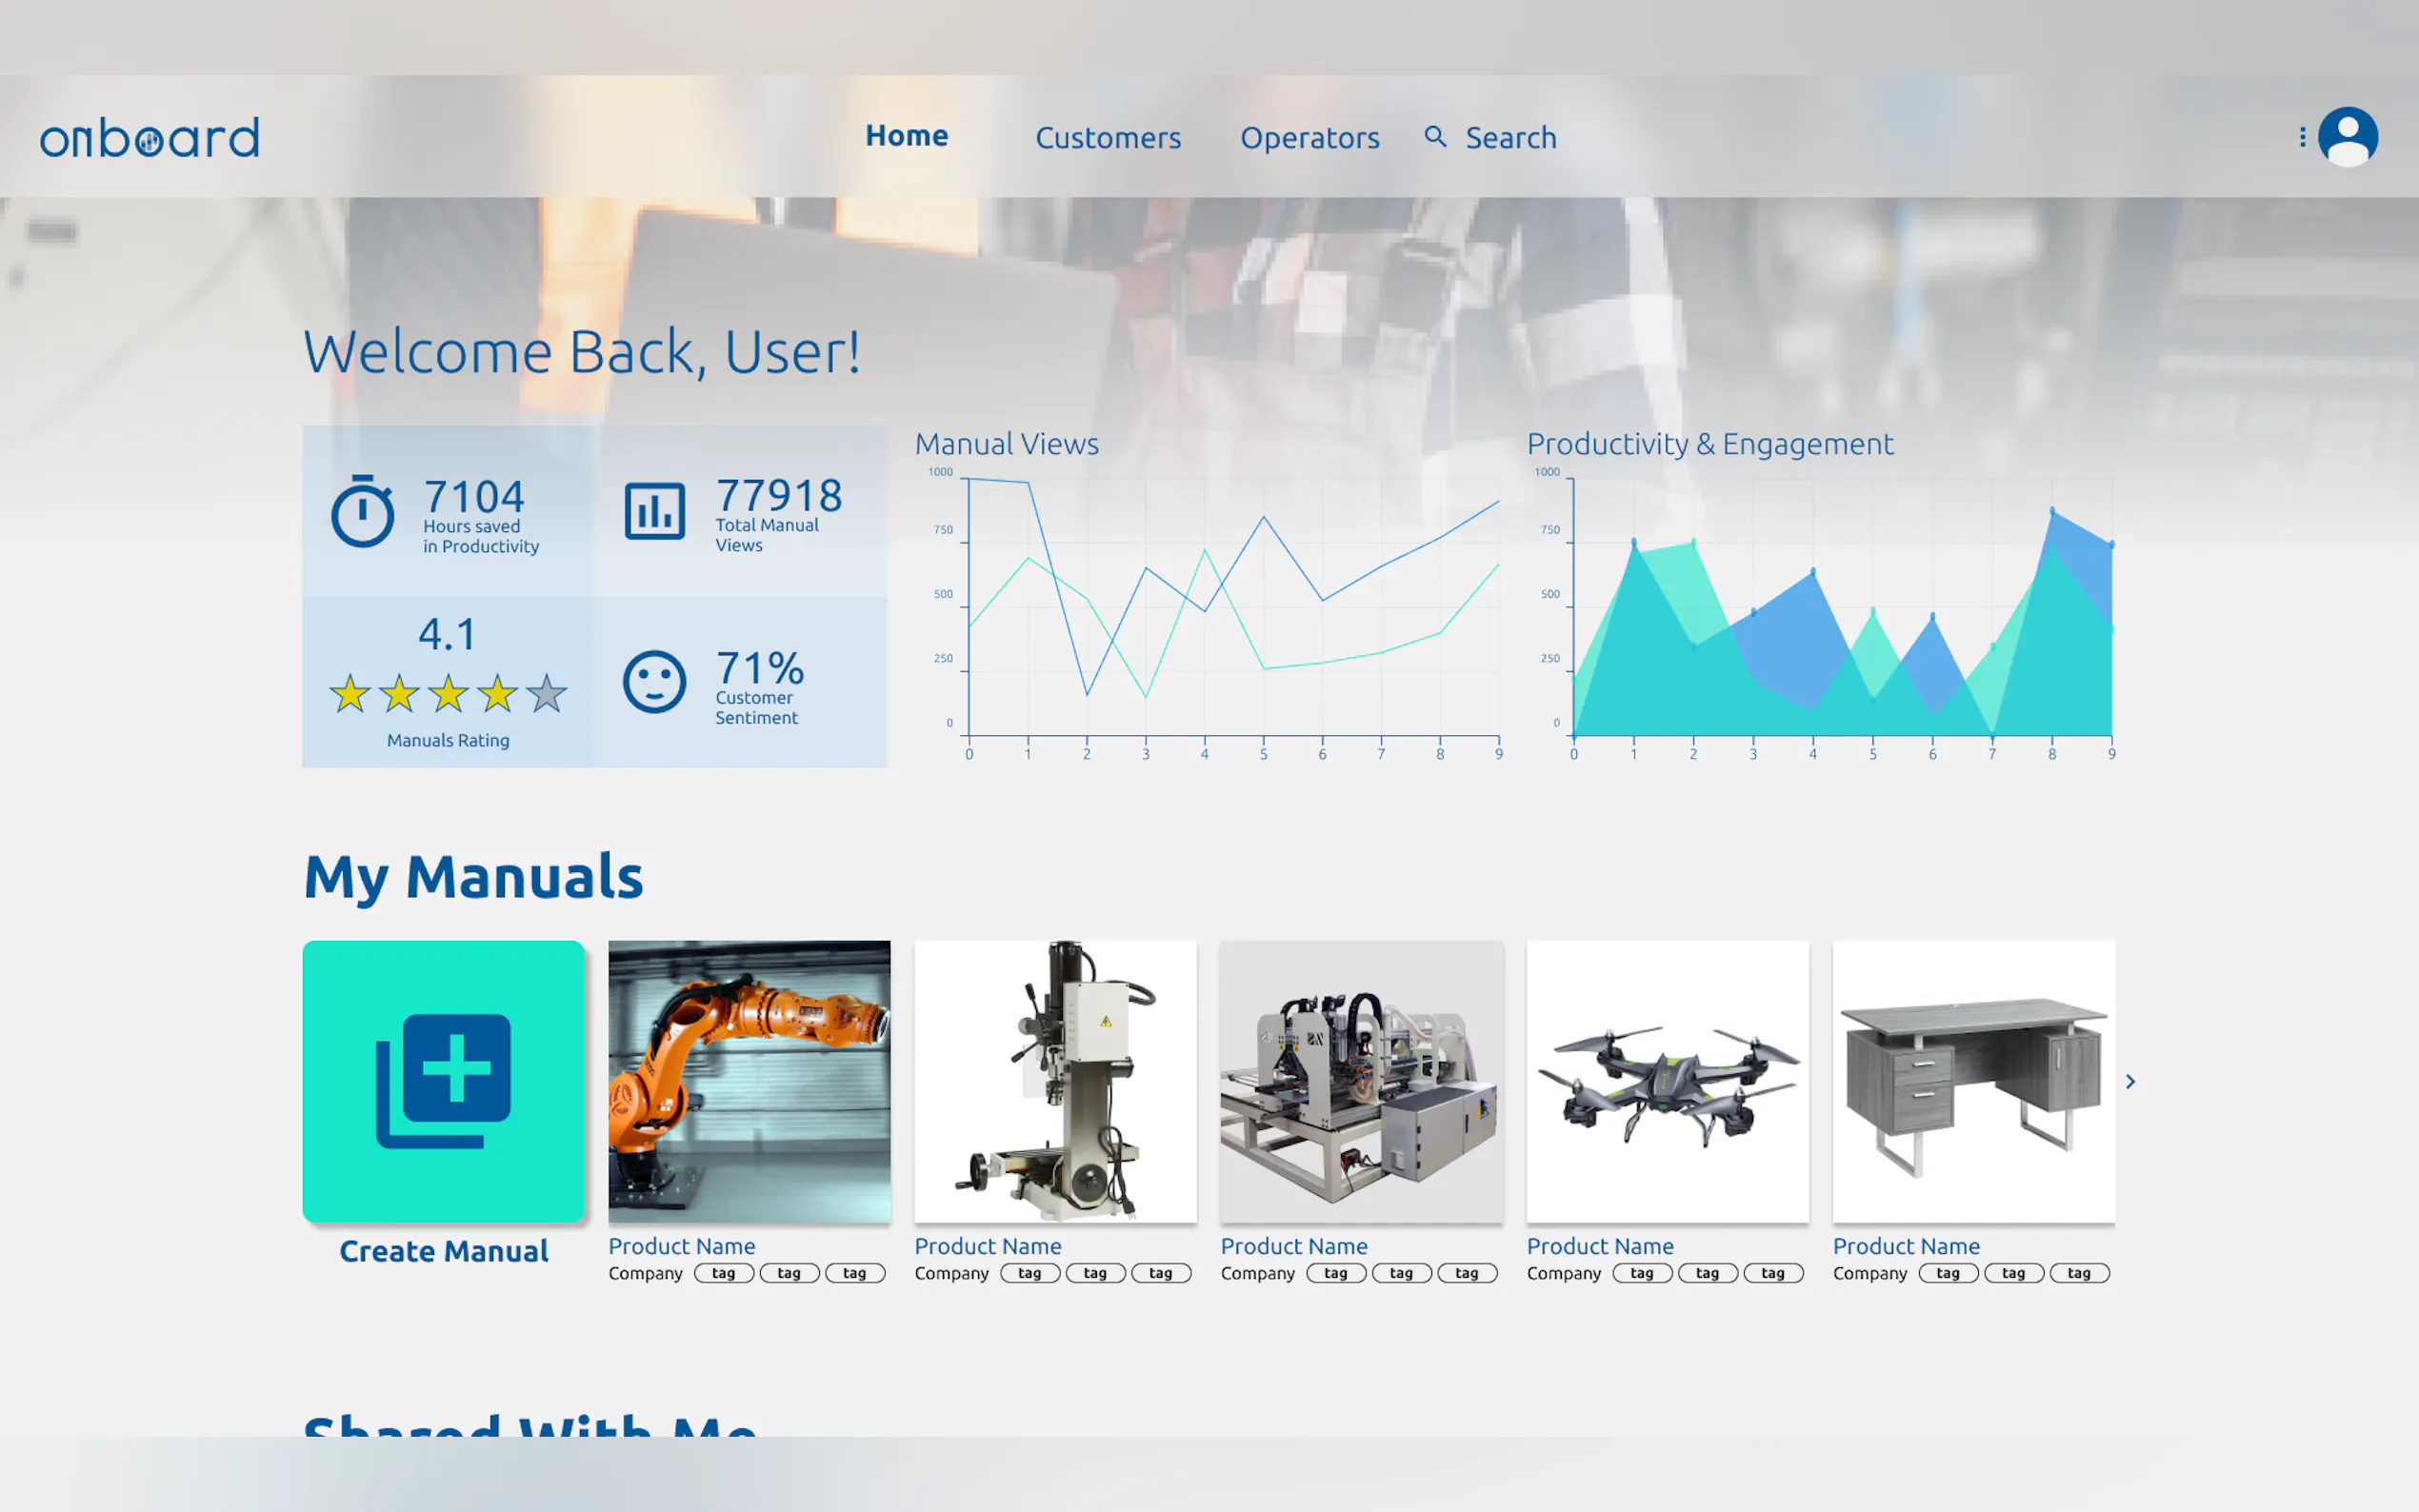Click the onboard logo
The width and height of the screenshot is (2419, 1512).
coord(149,138)
